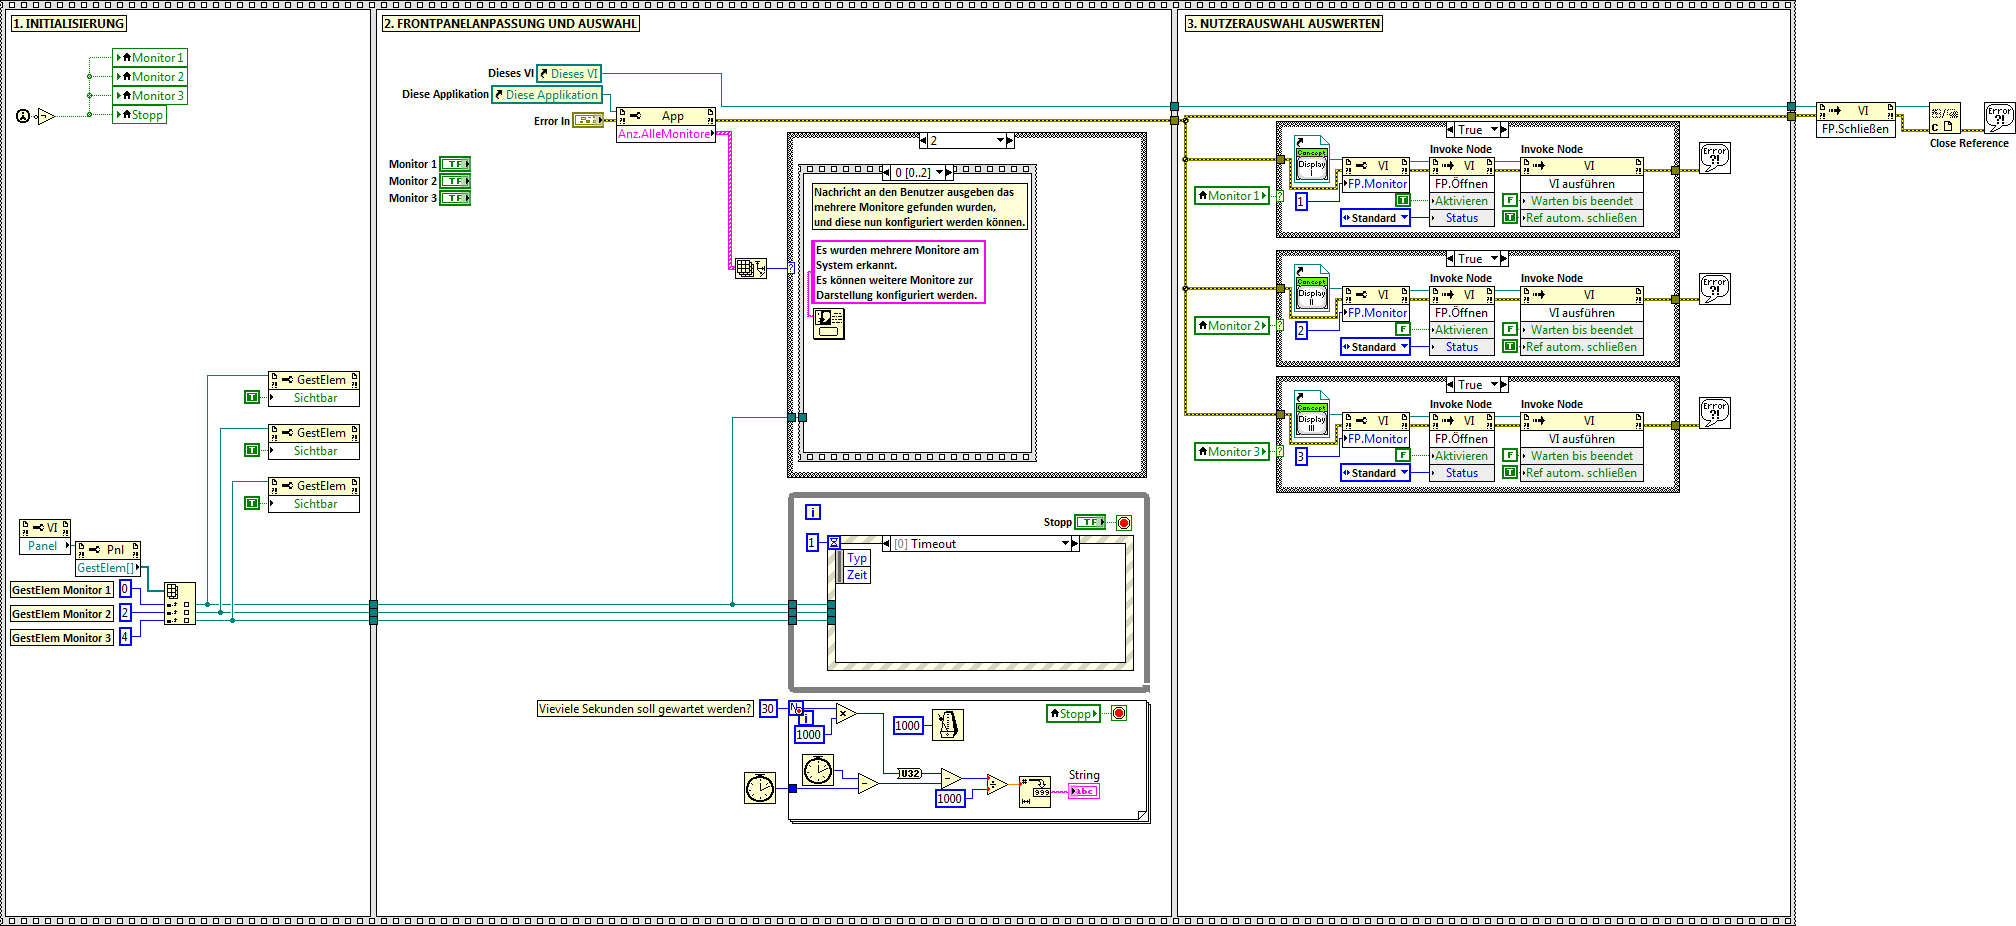Screen dimensions: 2016x926
Task: Click the stop condition next to Stopp TF terminal
Action: point(1124,523)
